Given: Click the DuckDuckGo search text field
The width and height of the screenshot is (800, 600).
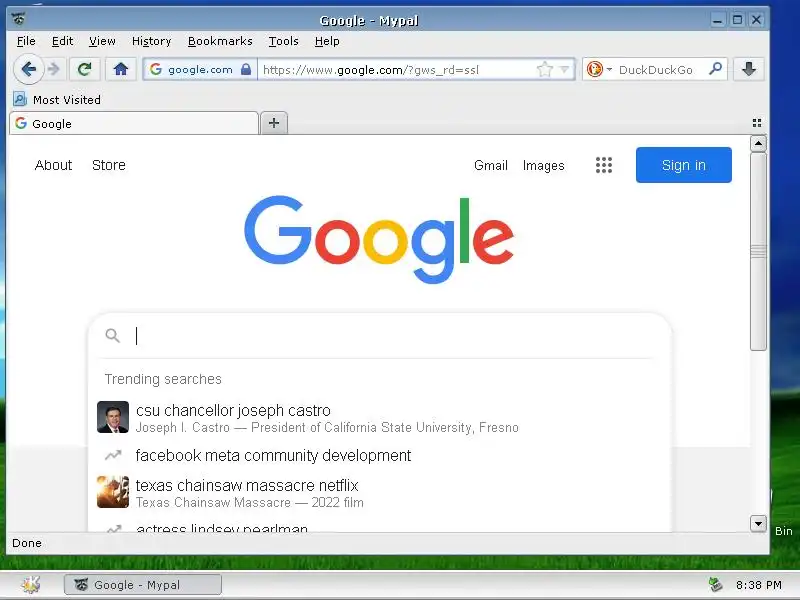Looking at the screenshot, I should [658, 69].
